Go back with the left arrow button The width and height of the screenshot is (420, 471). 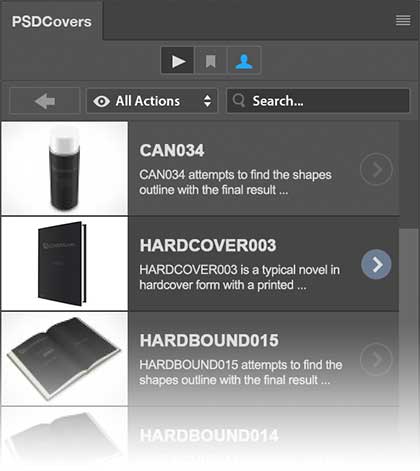click(45, 101)
